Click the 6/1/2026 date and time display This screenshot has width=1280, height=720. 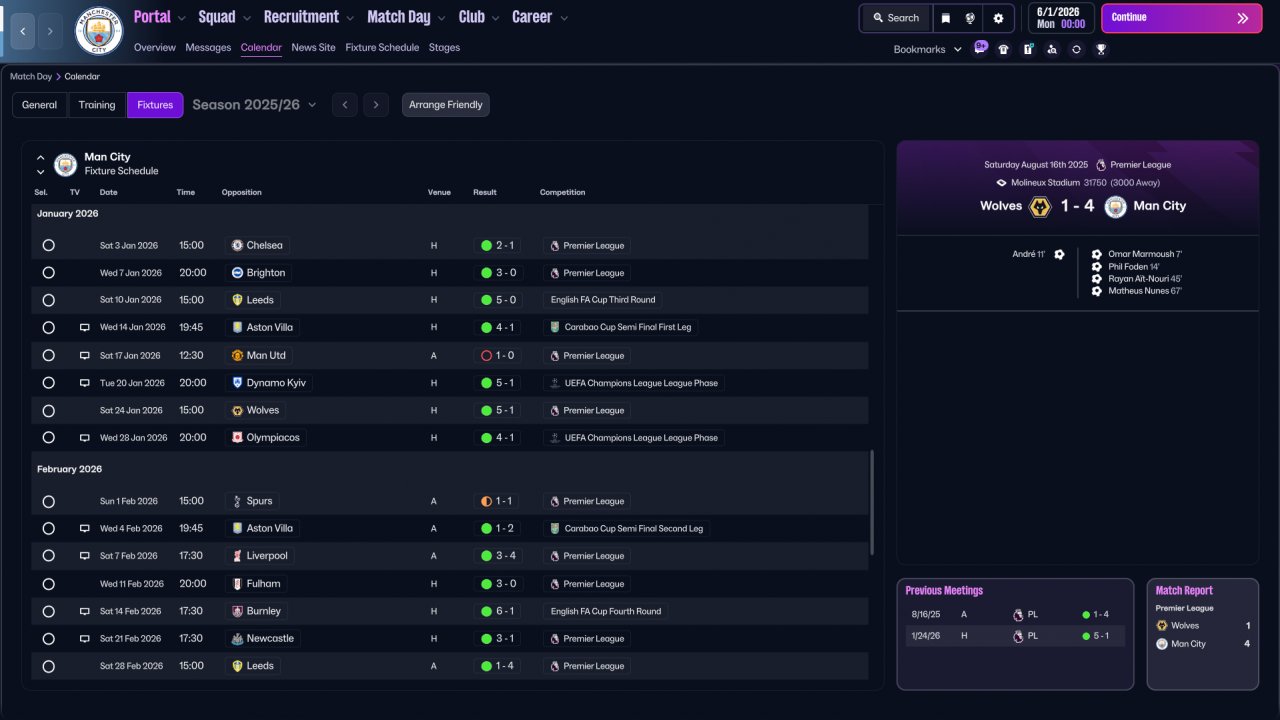click(x=1059, y=18)
